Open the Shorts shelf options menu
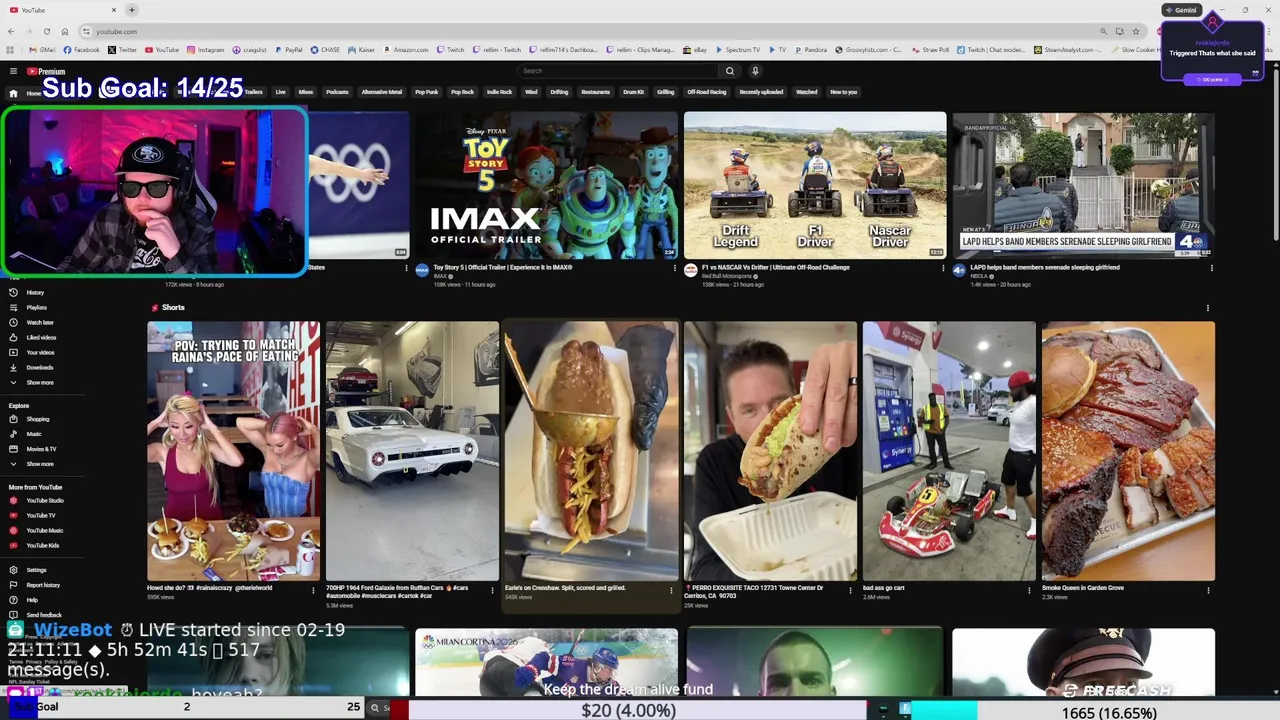 pyautogui.click(x=1207, y=308)
